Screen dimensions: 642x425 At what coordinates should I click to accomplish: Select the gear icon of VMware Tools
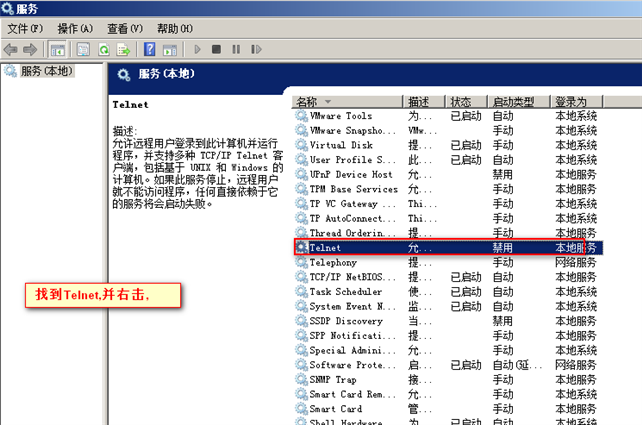click(x=301, y=116)
